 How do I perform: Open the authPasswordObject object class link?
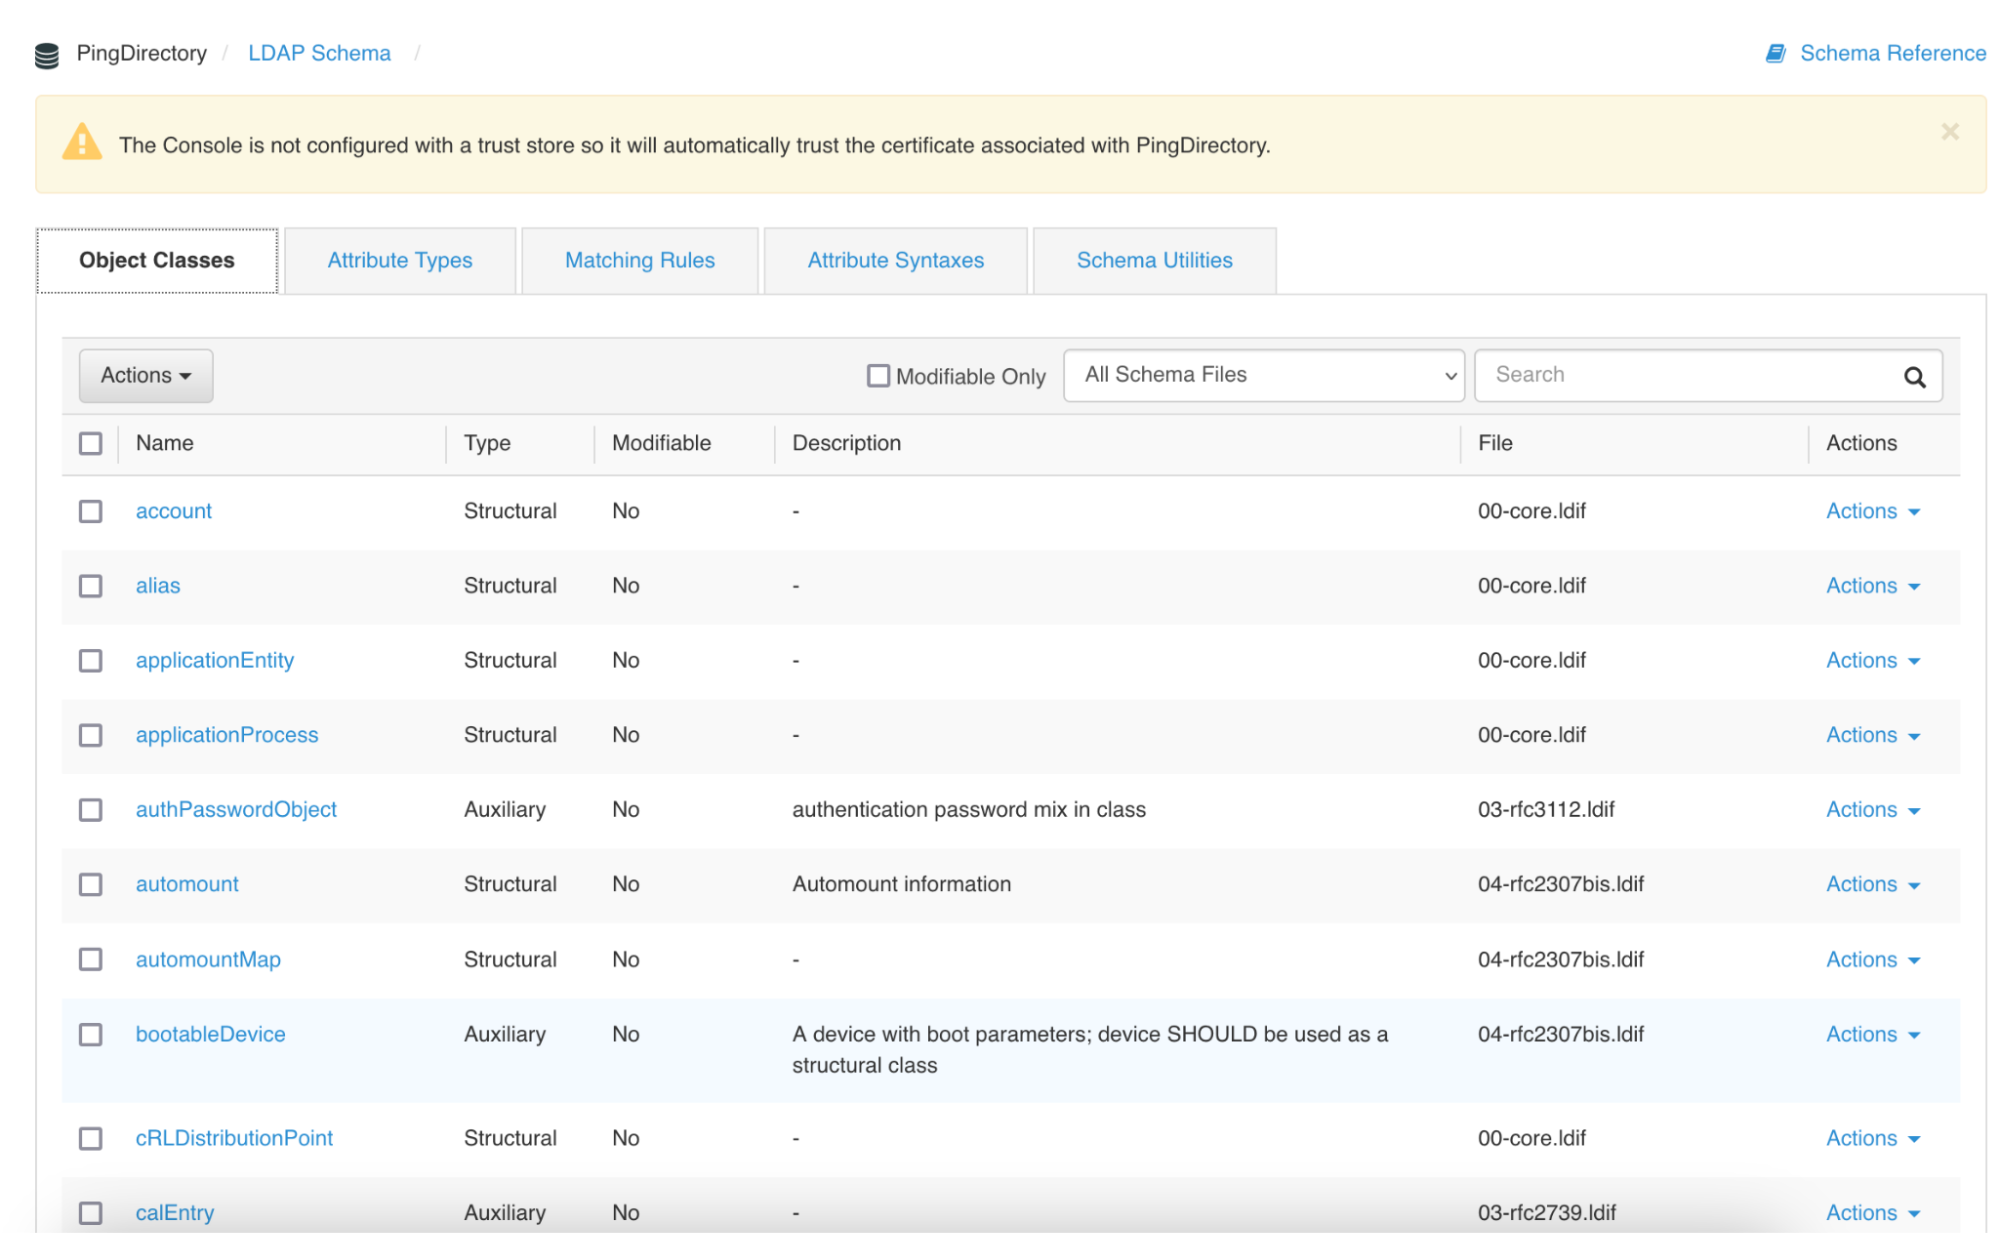coord(236,810)
